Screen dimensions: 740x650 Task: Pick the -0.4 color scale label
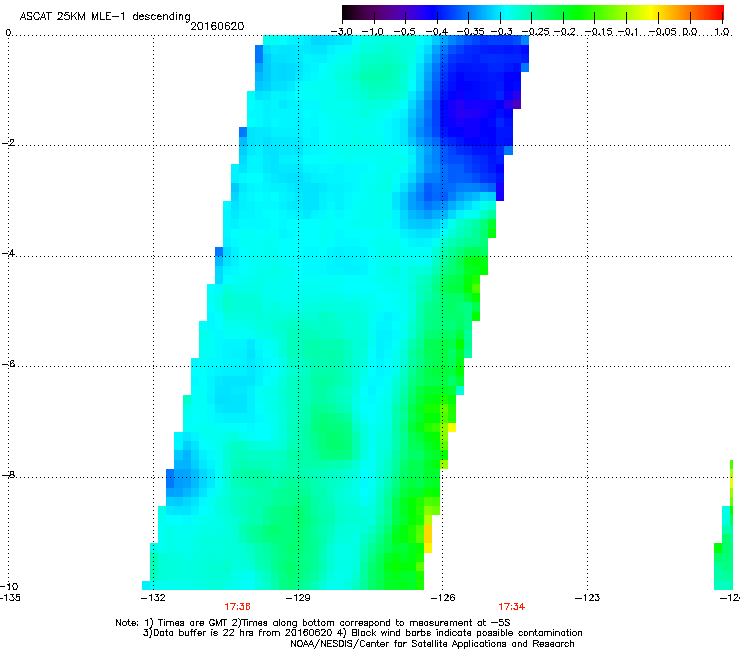[437, 32]
